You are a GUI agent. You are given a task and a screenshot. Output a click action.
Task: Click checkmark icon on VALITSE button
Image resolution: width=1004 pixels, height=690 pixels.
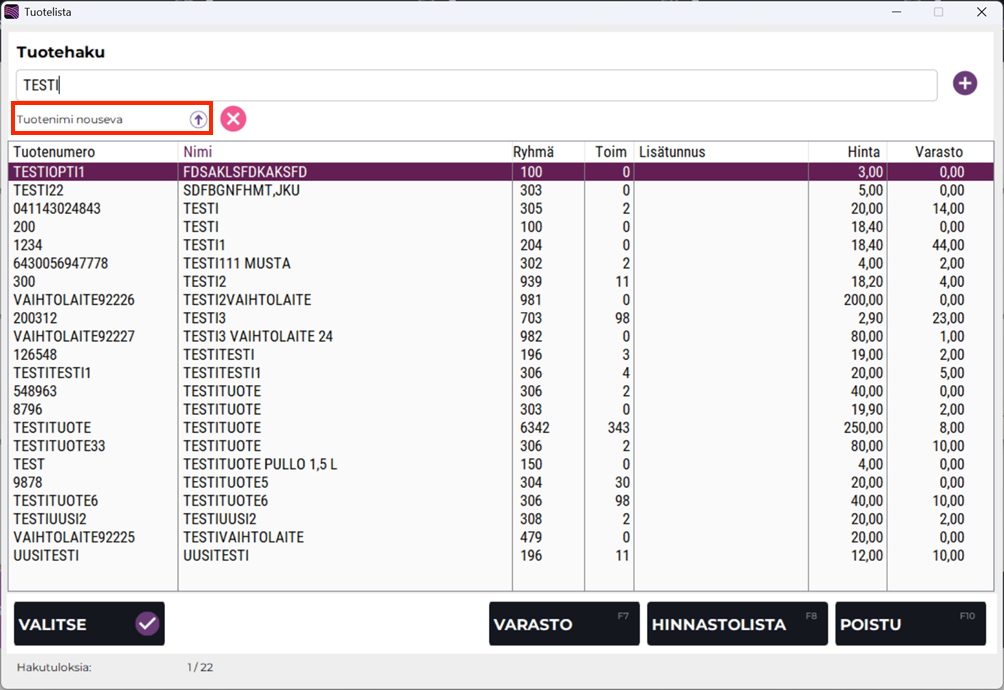tap(147, 624)
